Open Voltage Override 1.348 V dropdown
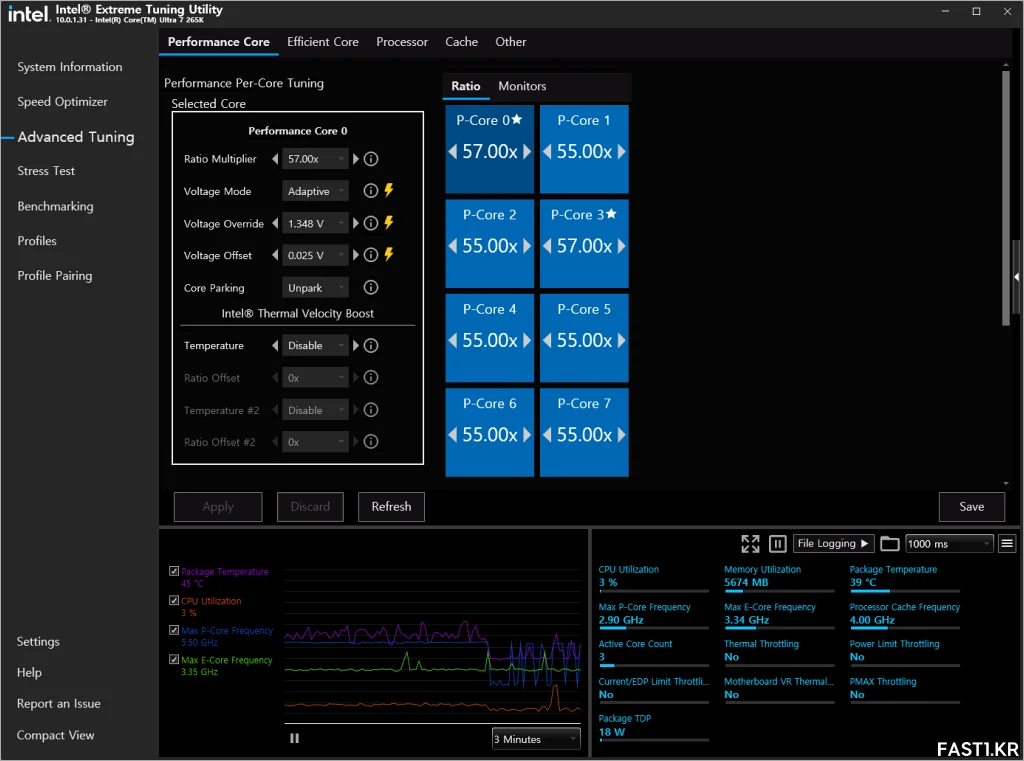Screen dimensions: 1024x761 coord(315,223)
